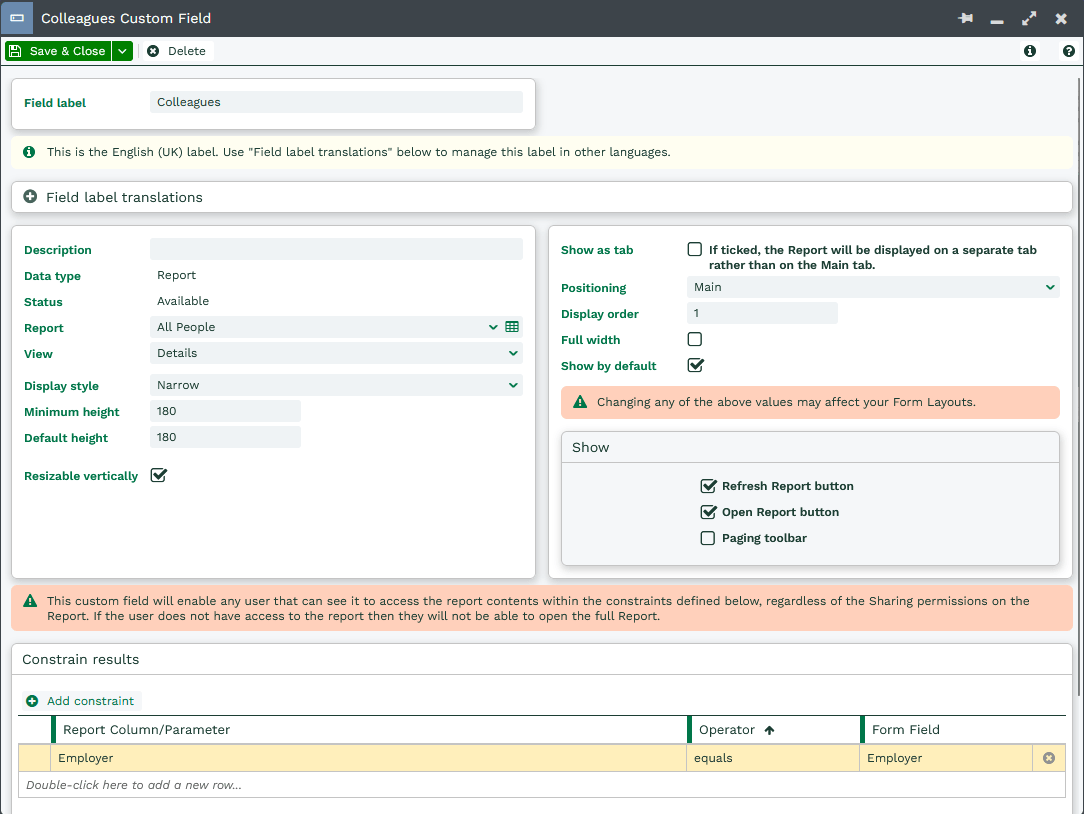Open help via the question mark icon
The width and height of the screenshot is (1084, 814).
(1069, 51)
